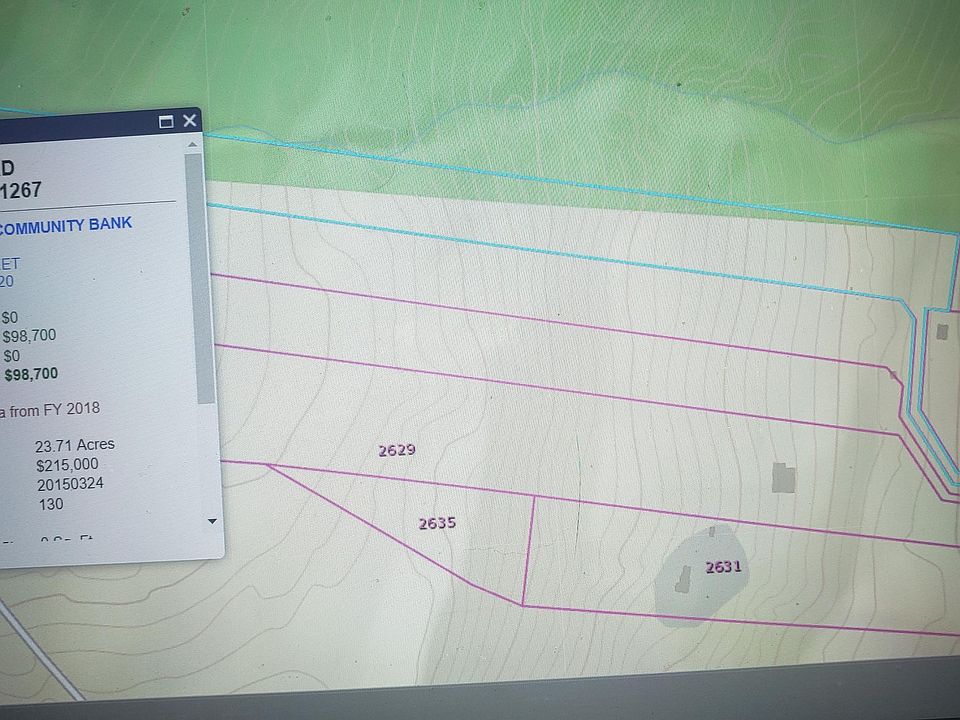Click the 23.71 Acres value

75,444
